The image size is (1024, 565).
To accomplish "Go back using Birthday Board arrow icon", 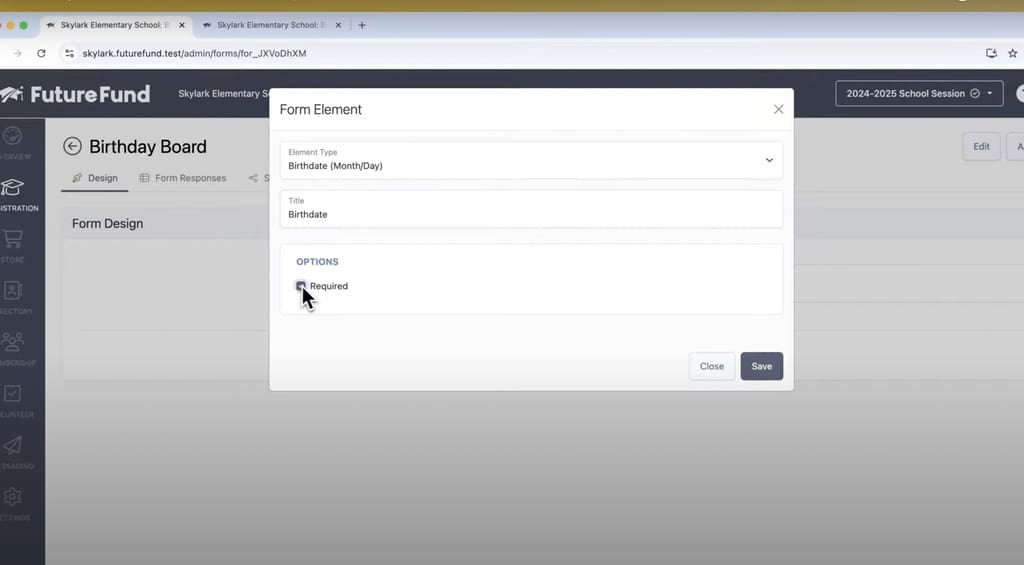I will 72,146.
